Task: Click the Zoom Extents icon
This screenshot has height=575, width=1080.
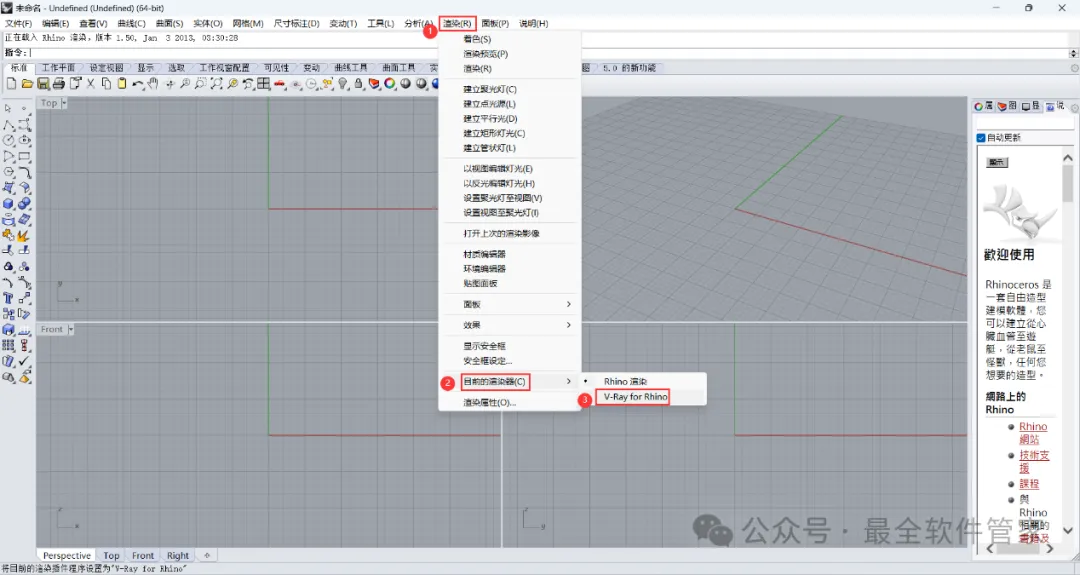Action: click(216, 83)
